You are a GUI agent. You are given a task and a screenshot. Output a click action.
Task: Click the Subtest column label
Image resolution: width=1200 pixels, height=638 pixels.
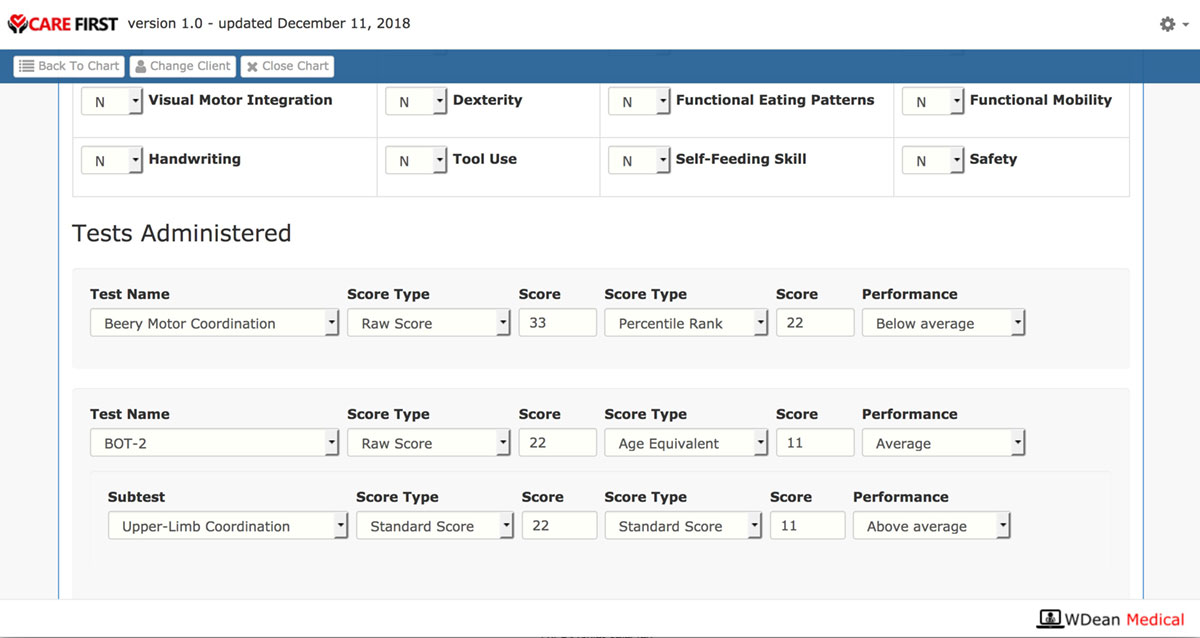click(x=136, y=497)
